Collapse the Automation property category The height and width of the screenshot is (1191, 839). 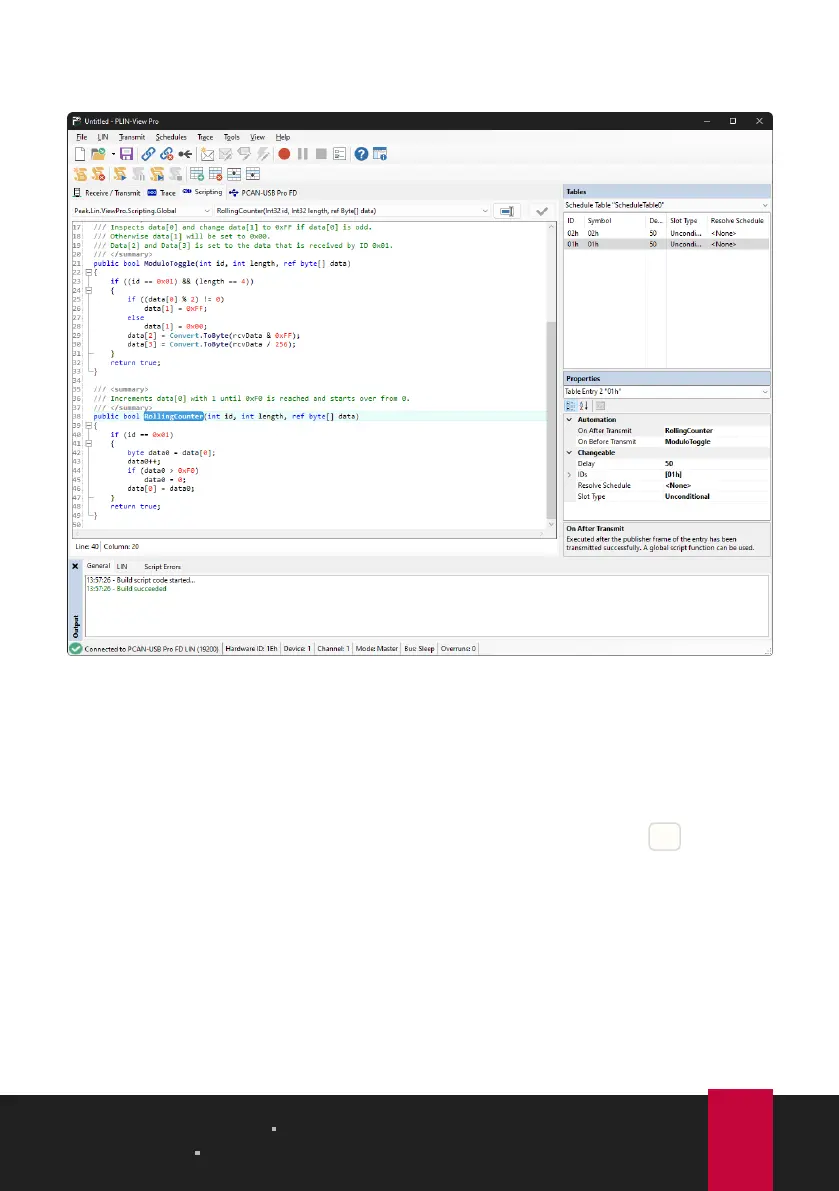[570, 420]
